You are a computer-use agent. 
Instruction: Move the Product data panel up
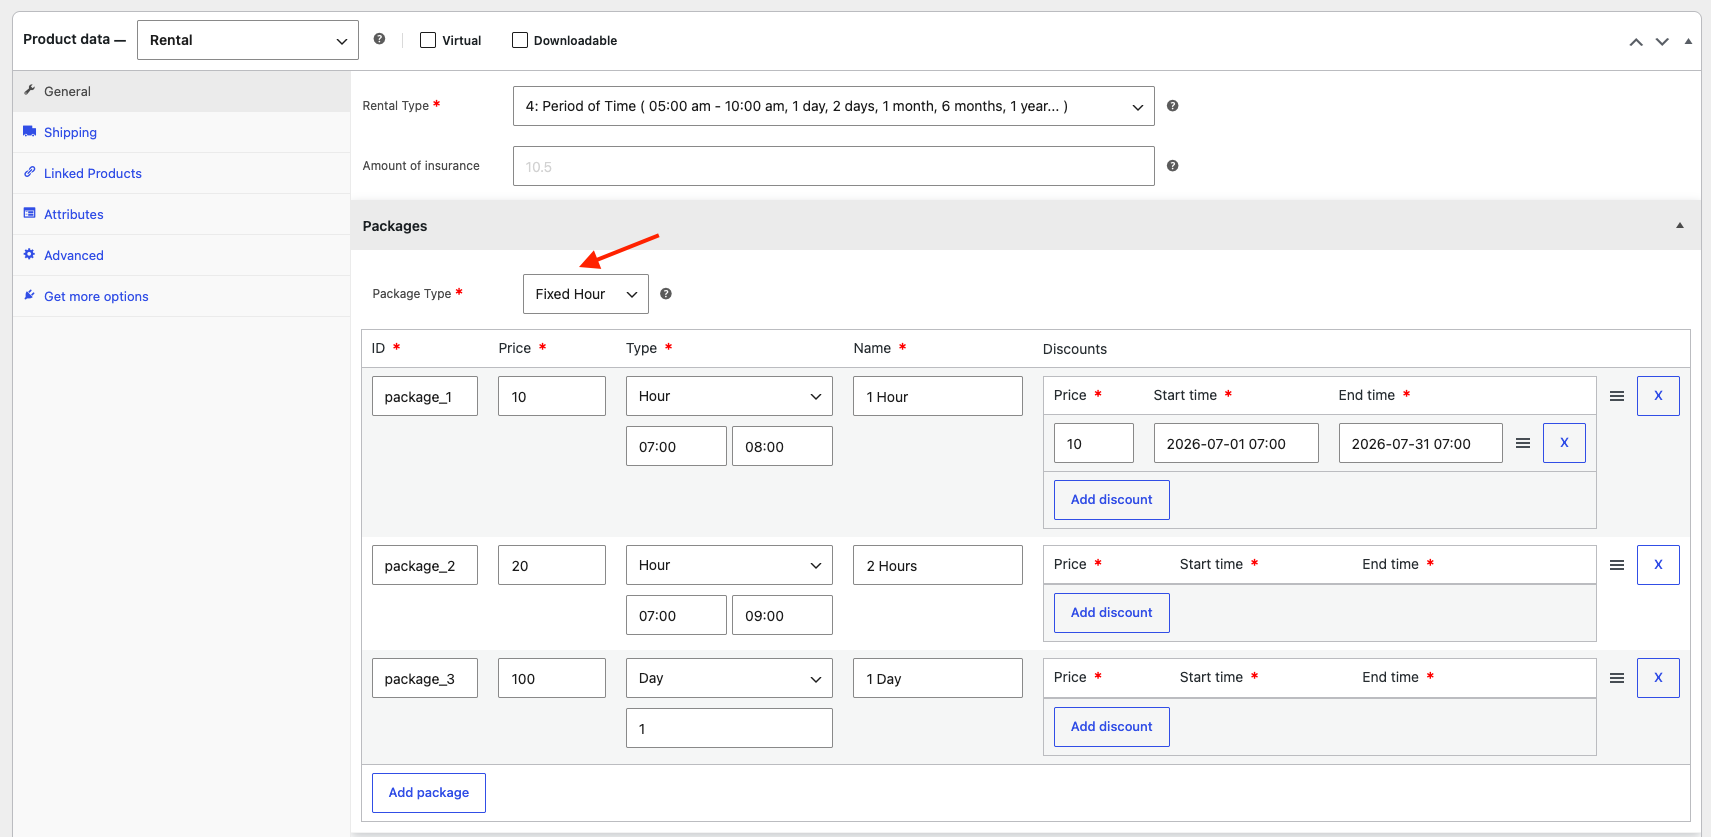(x=1636, y=41)
